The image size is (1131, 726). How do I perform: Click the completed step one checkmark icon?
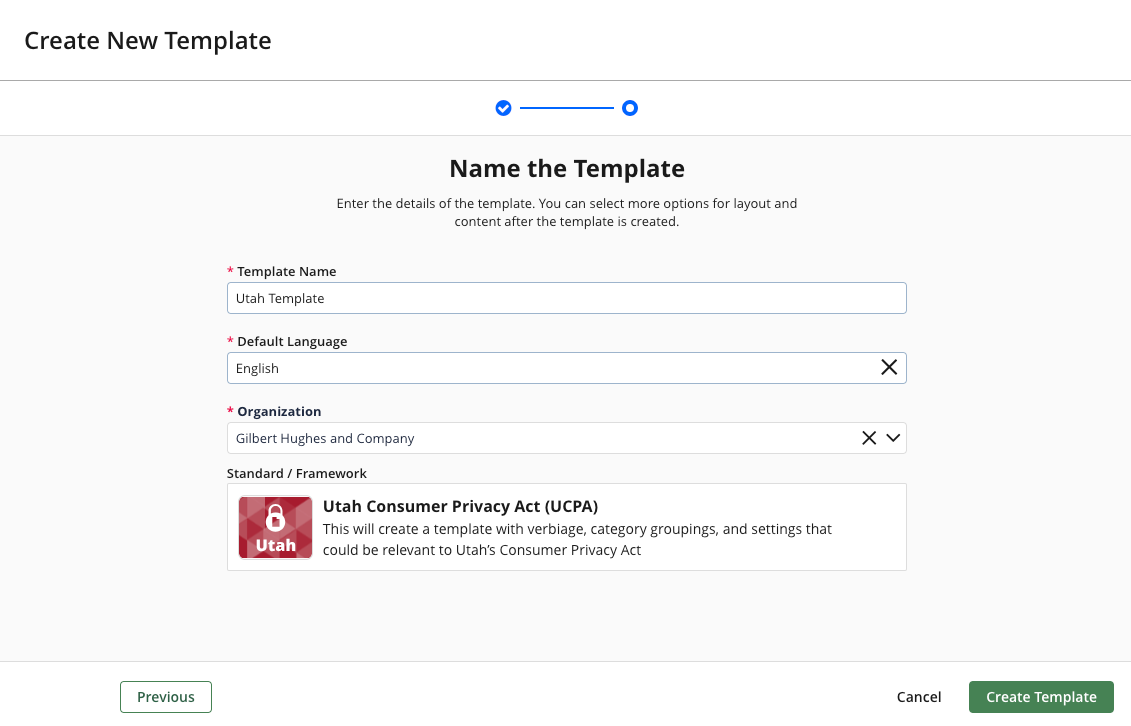504,108
